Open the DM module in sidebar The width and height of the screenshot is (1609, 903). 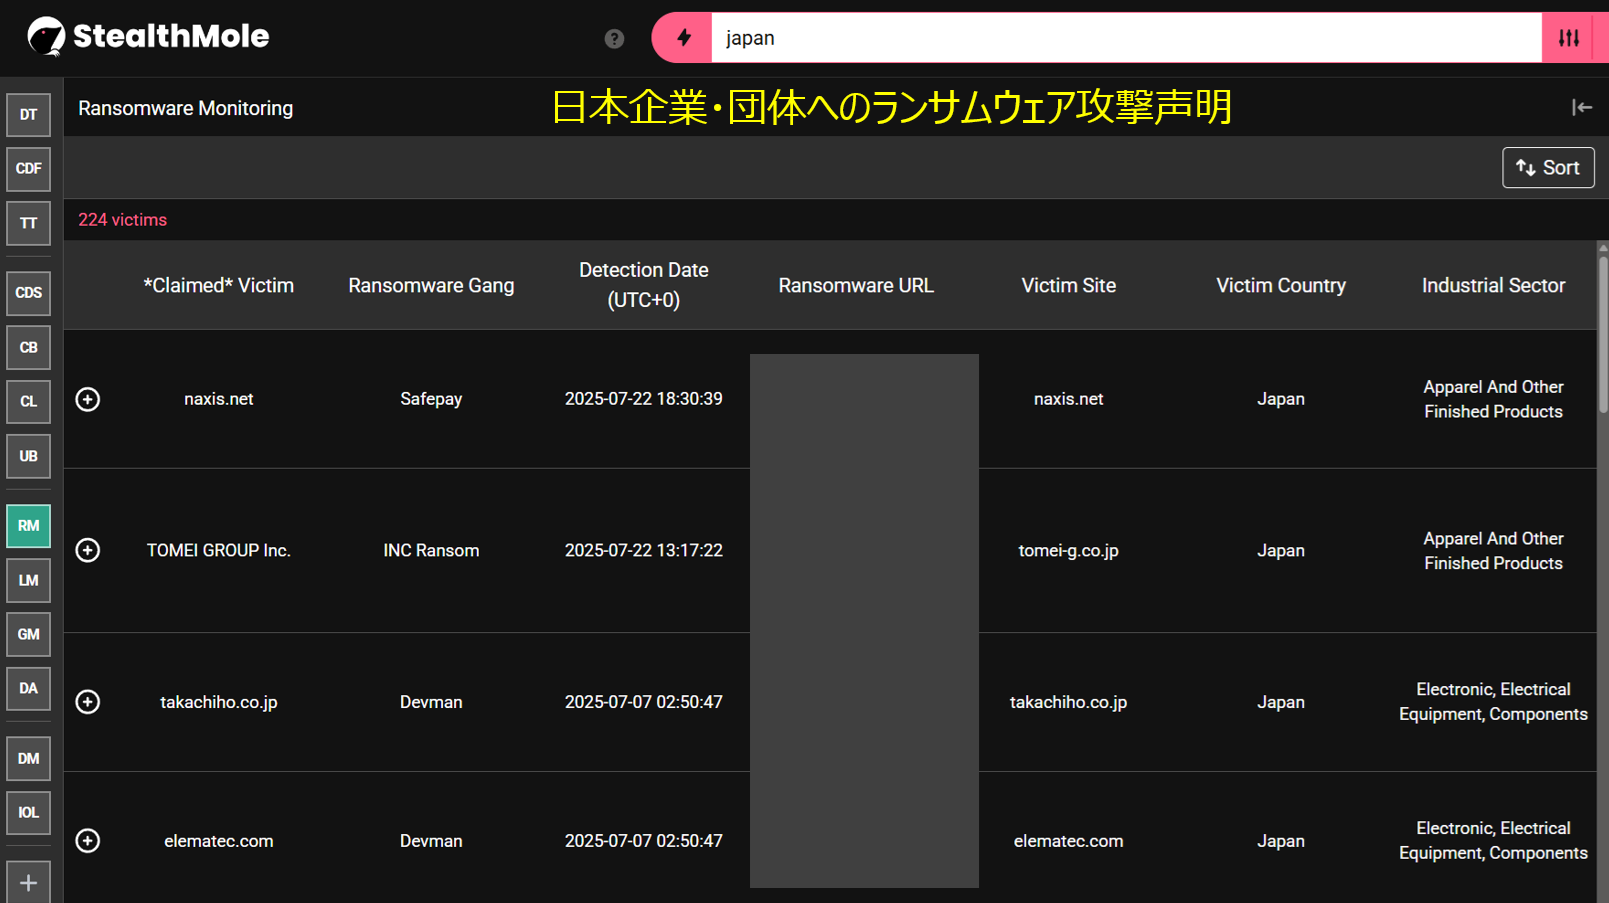pos(28,758)
